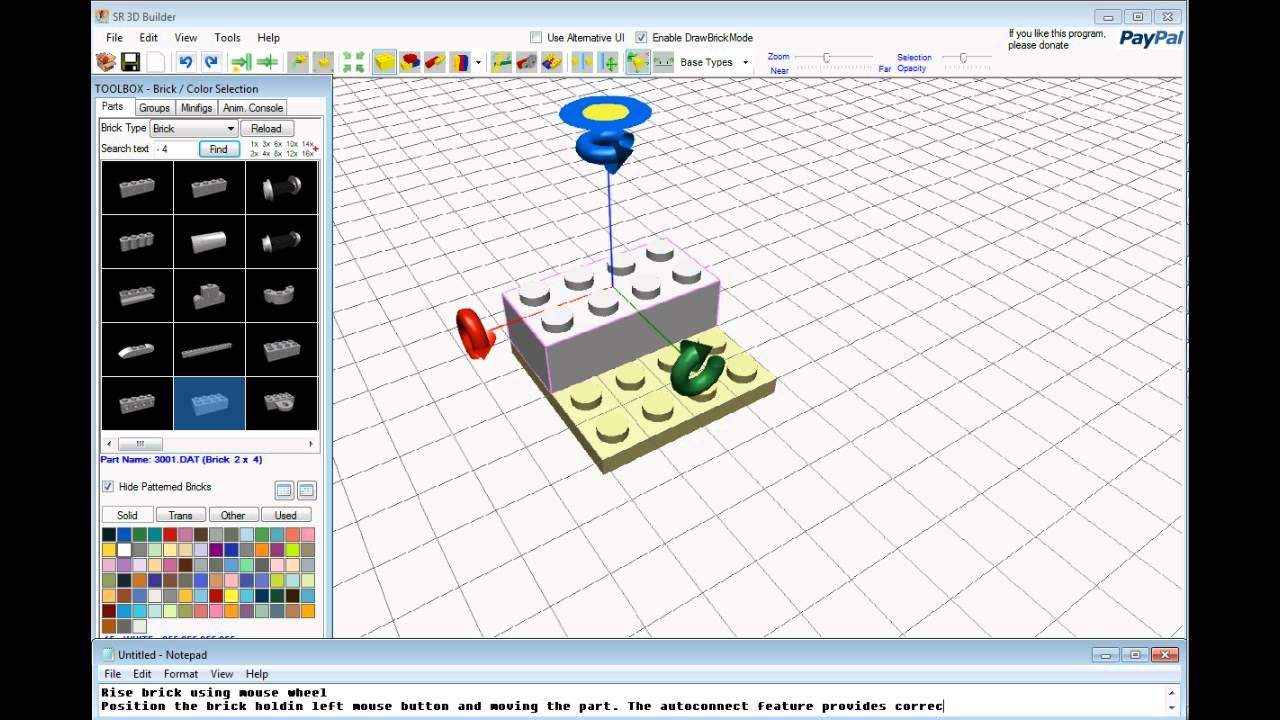Viewport: 1280px width, 720px height.
Task: Click the gray dashed connector icon before Base Types
Action: [x=664, y=62]
